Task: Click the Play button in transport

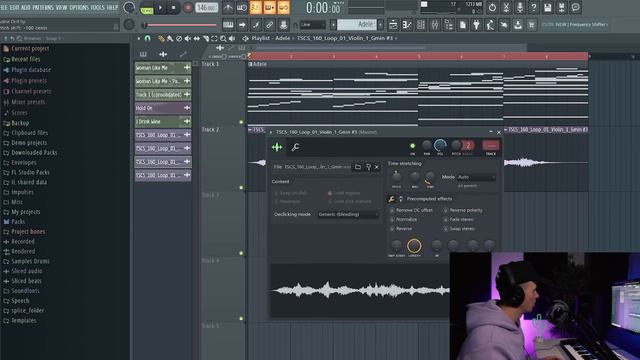Action: coord(160,7)
